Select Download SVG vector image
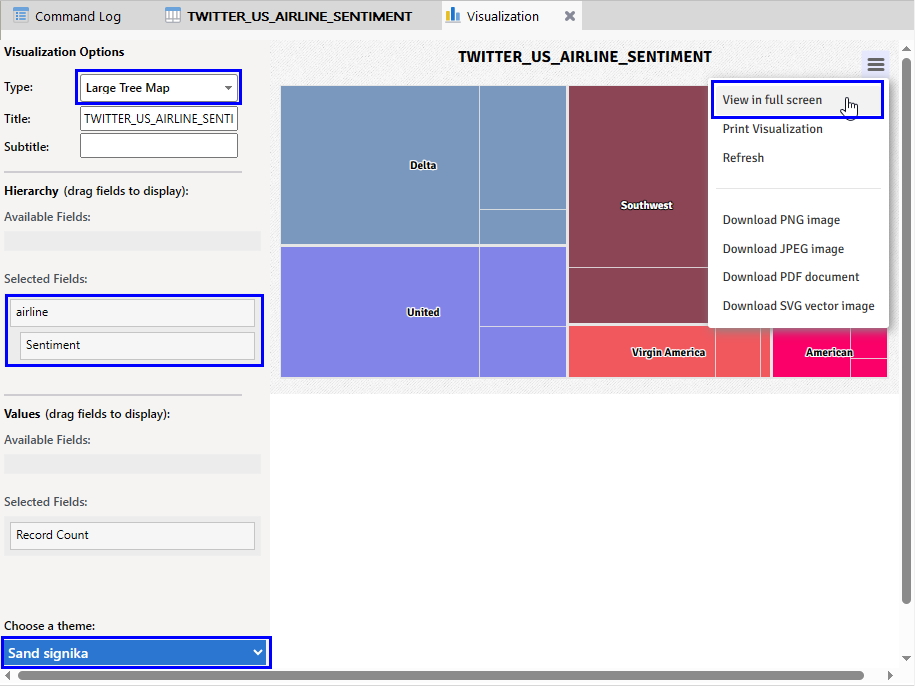915x686 pixels. pos(798,306)
